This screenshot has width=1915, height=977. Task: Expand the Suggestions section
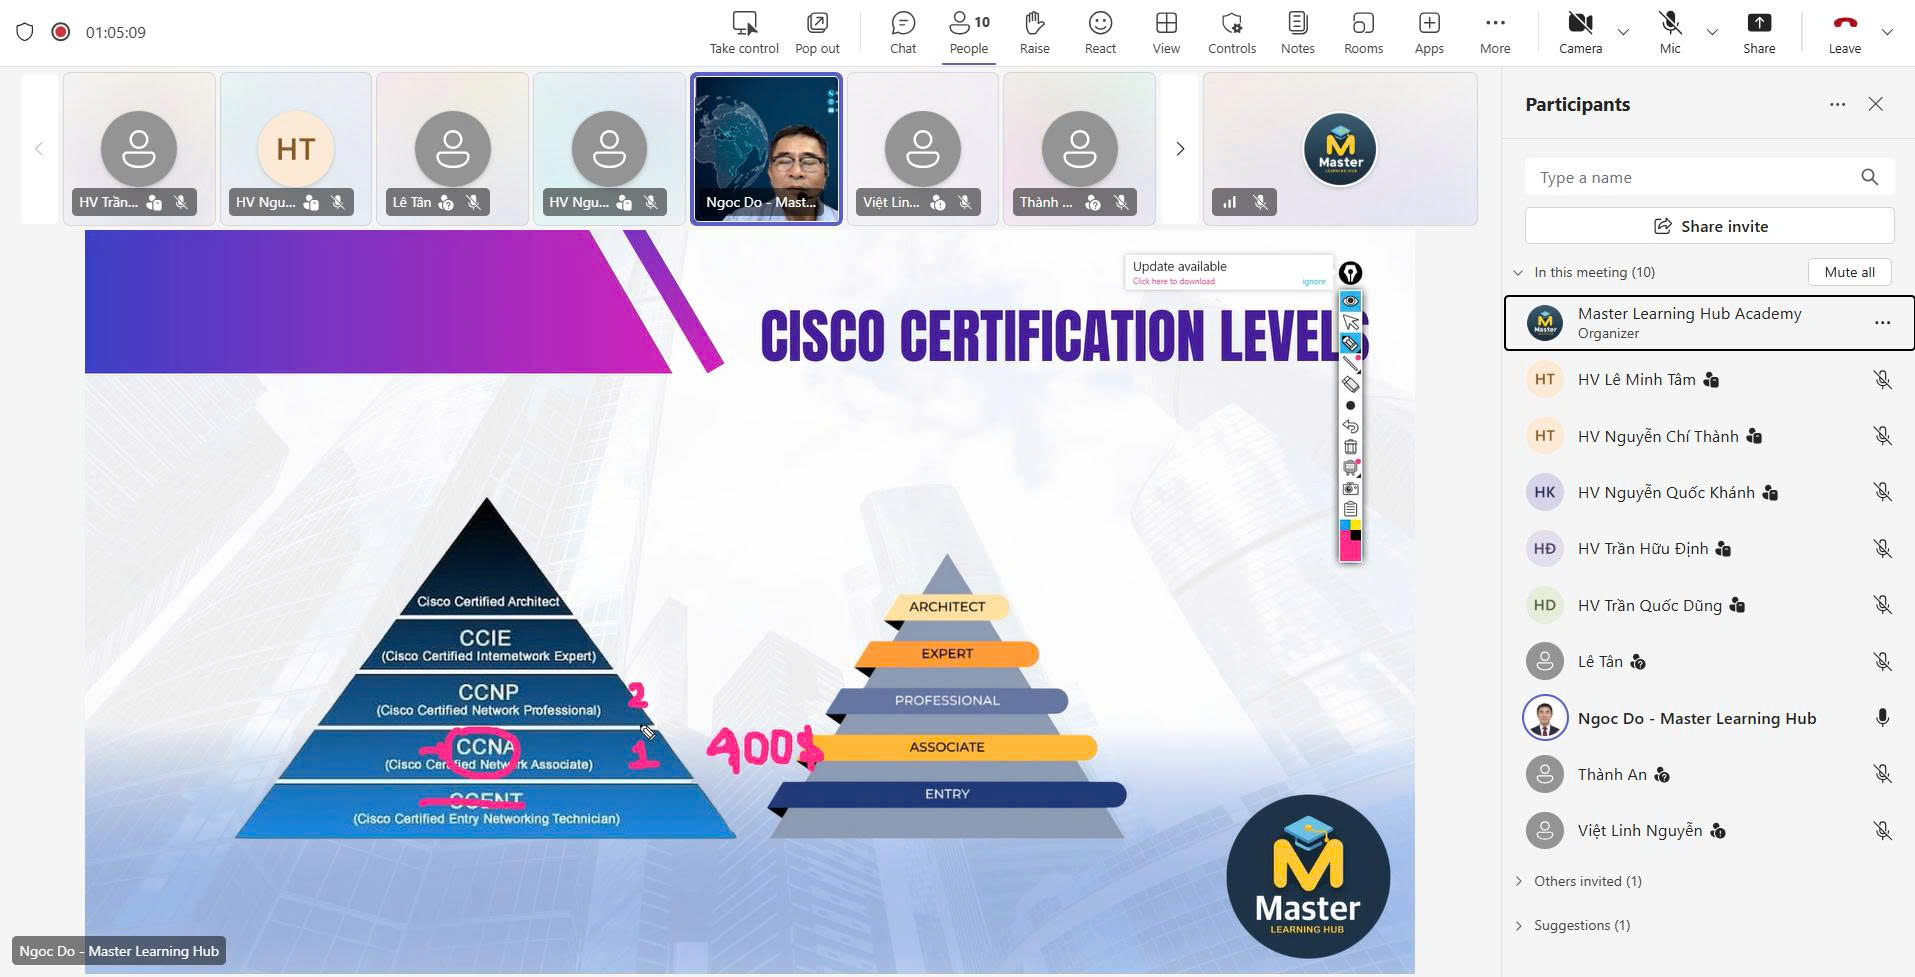click(1519, 925)
